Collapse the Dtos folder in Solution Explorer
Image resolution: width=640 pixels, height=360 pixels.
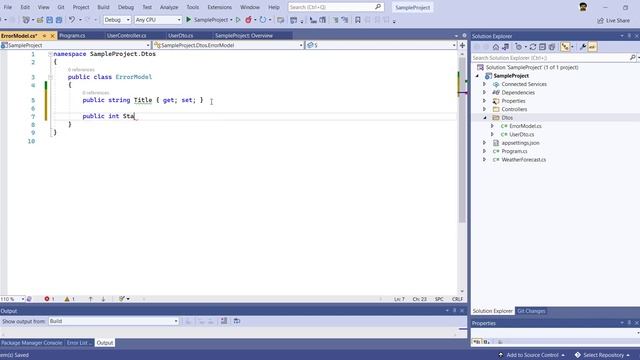tap(484, 118)
